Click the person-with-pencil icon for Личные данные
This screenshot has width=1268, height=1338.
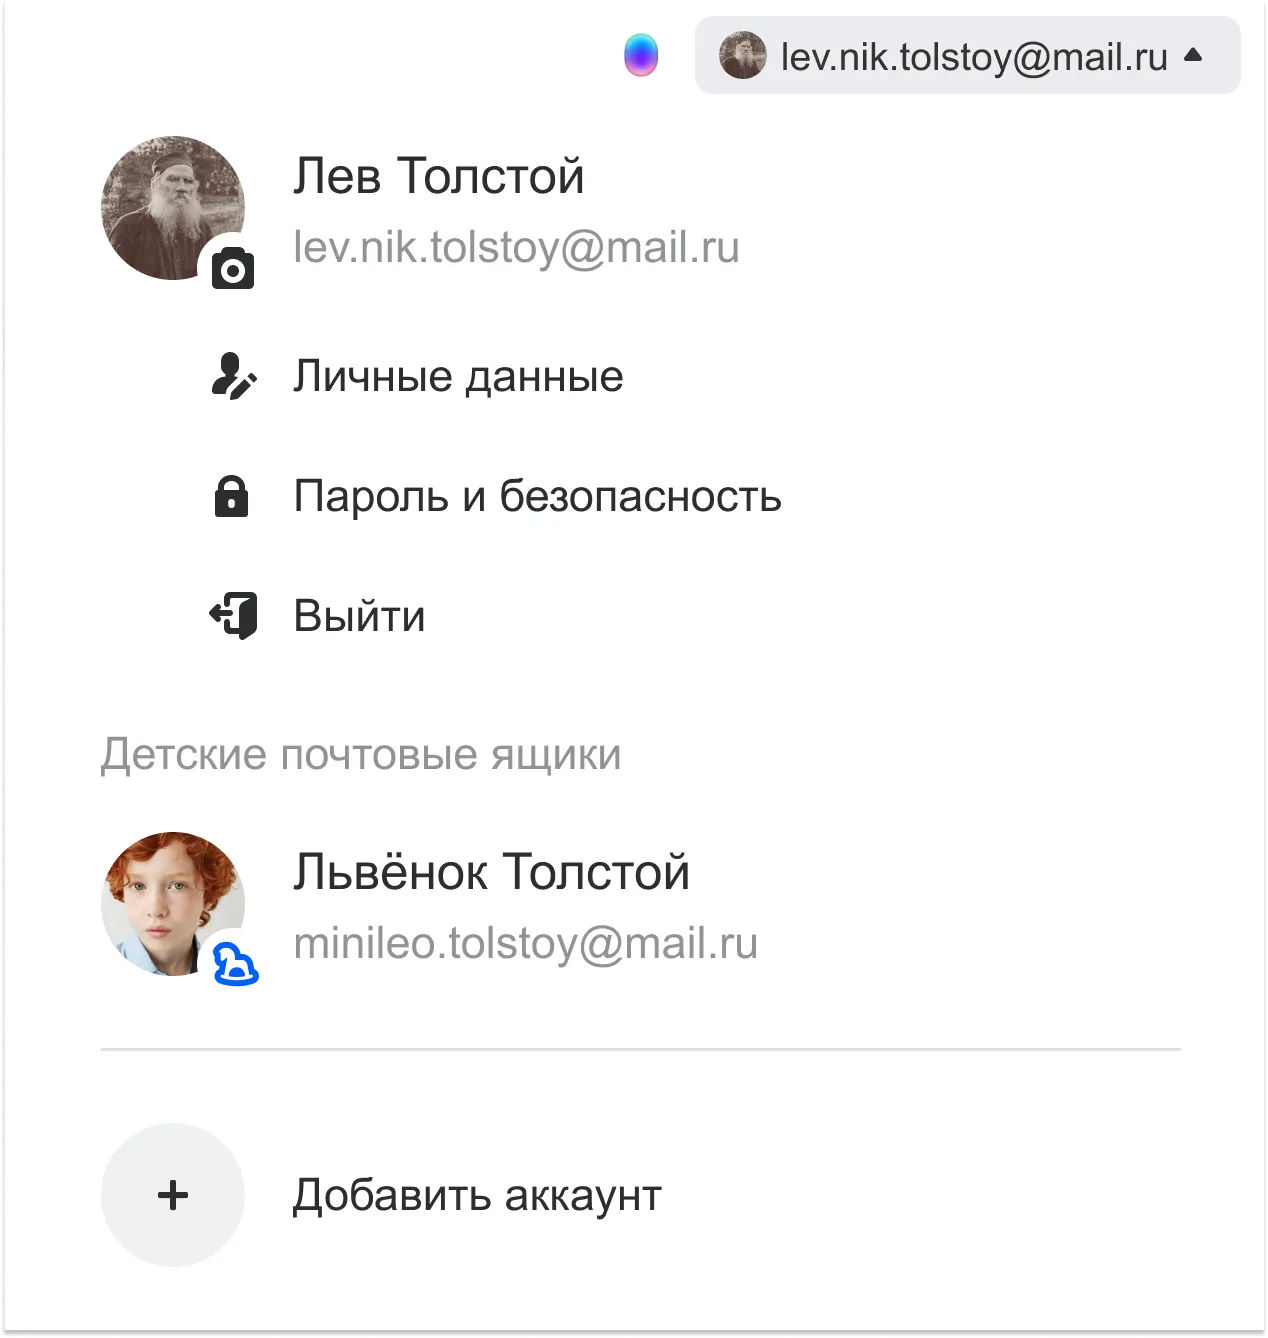pos(234,377)
